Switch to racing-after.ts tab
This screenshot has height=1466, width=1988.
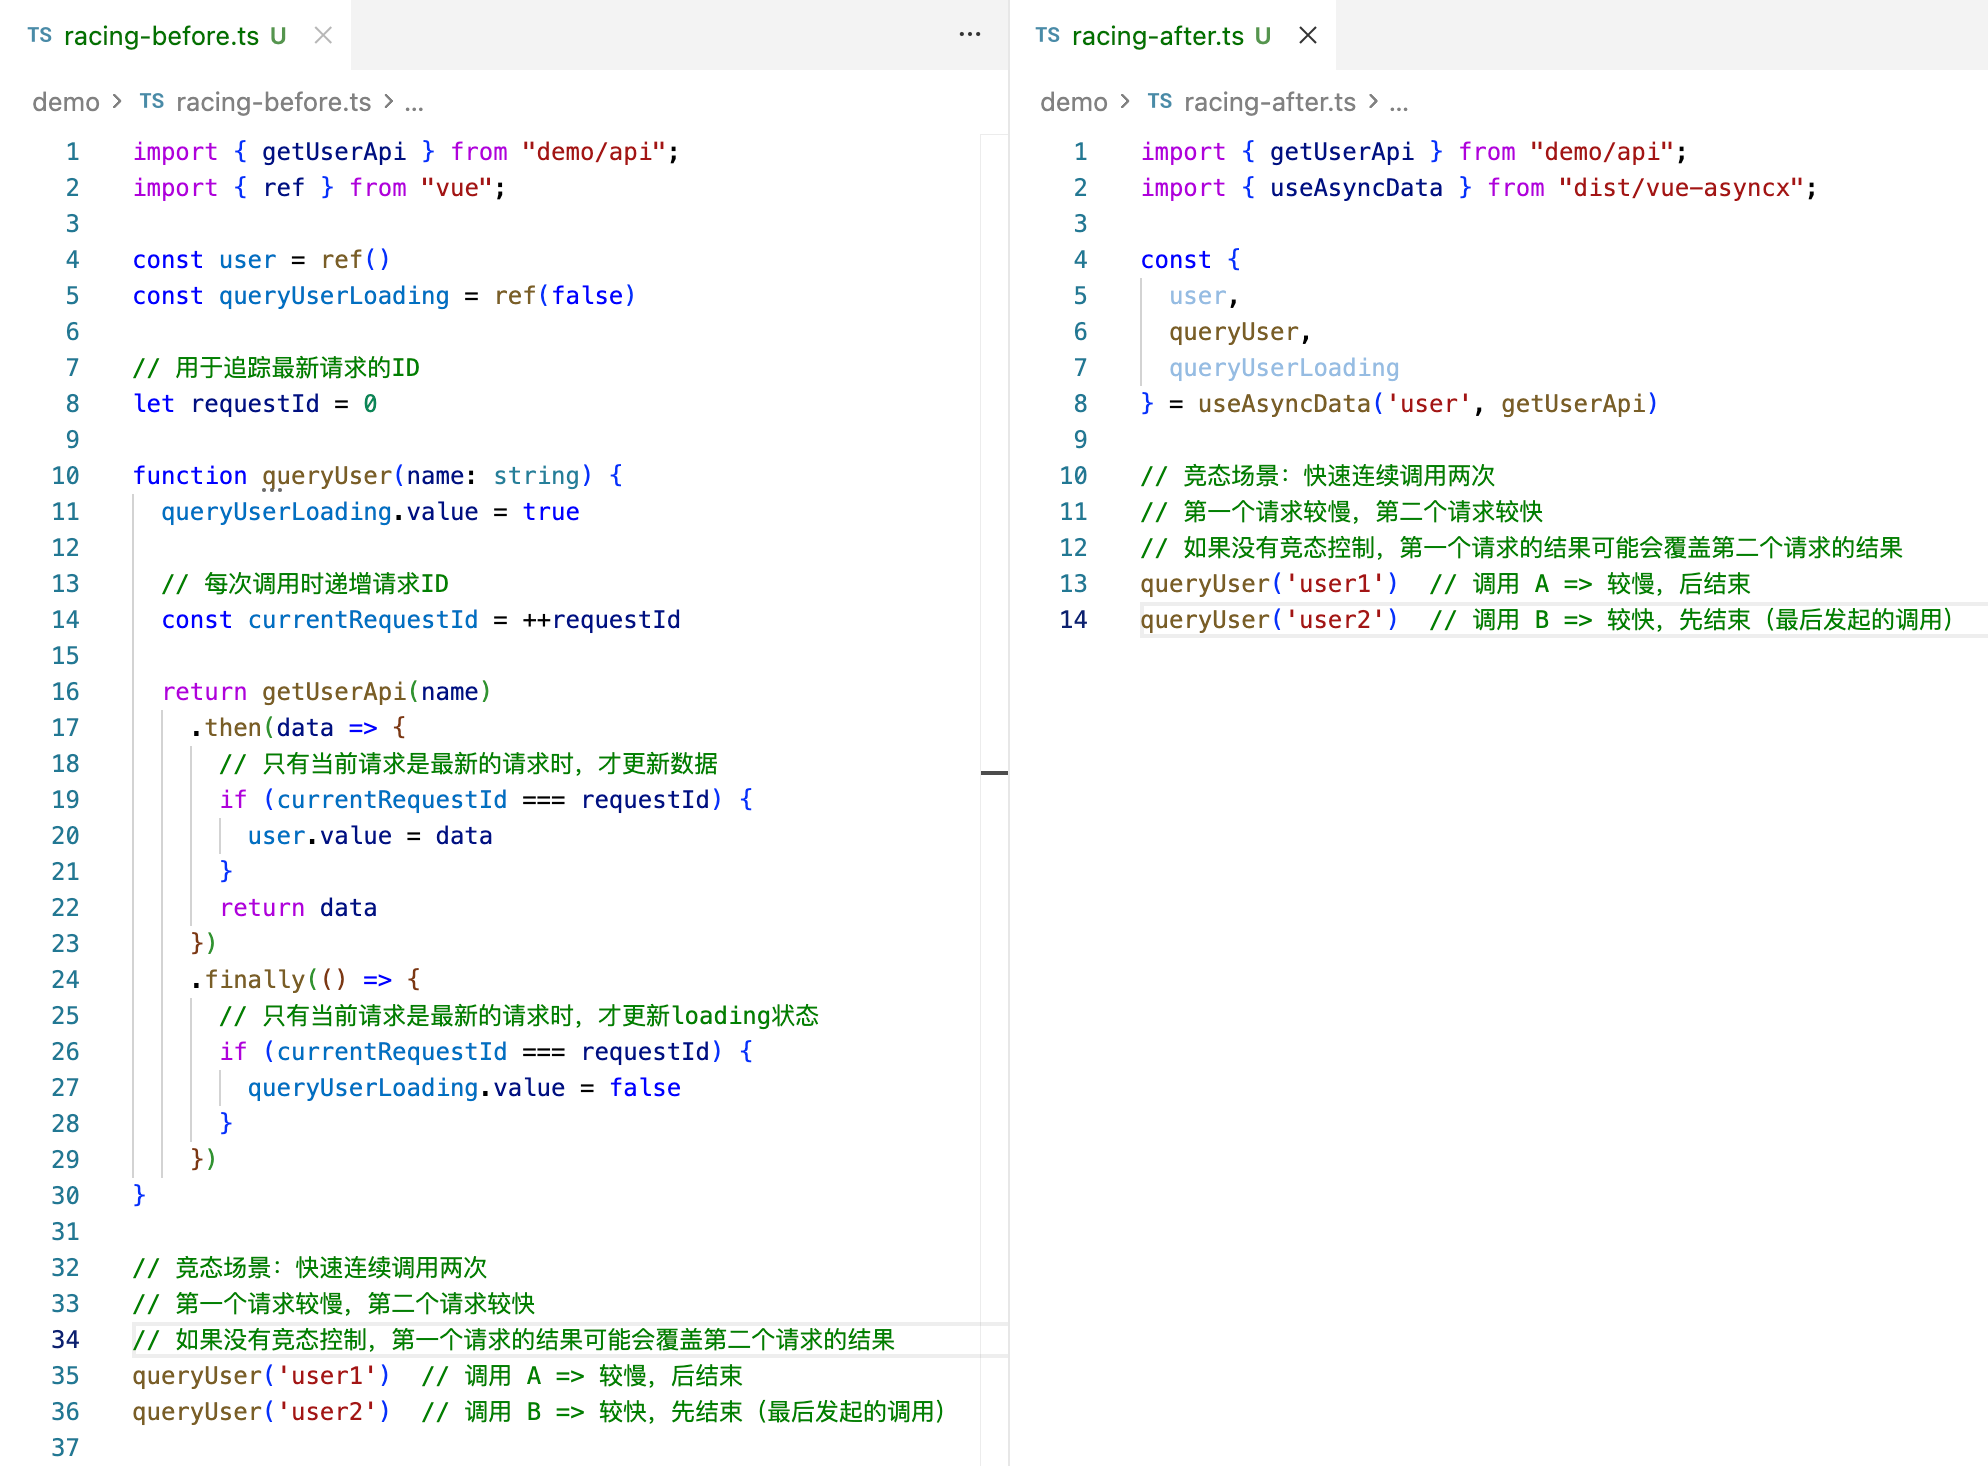[x=1157, y=36]
